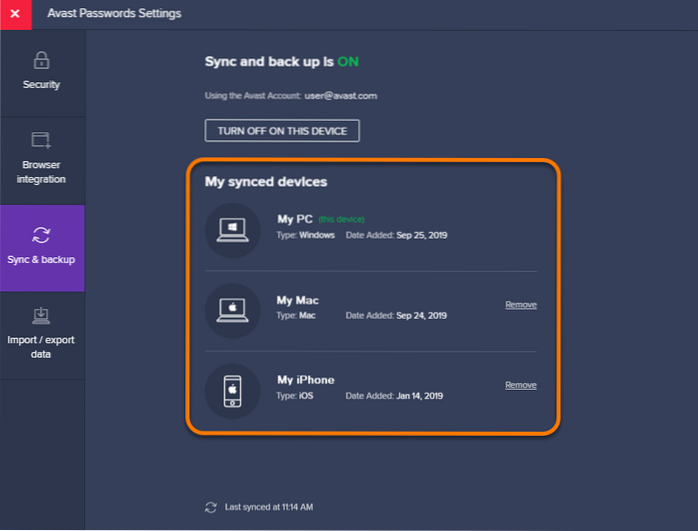Viewport: 698px width, 531px height.
Task: Click the Last synced at 11:14 AM text
Action: click(x=267, y=508)
